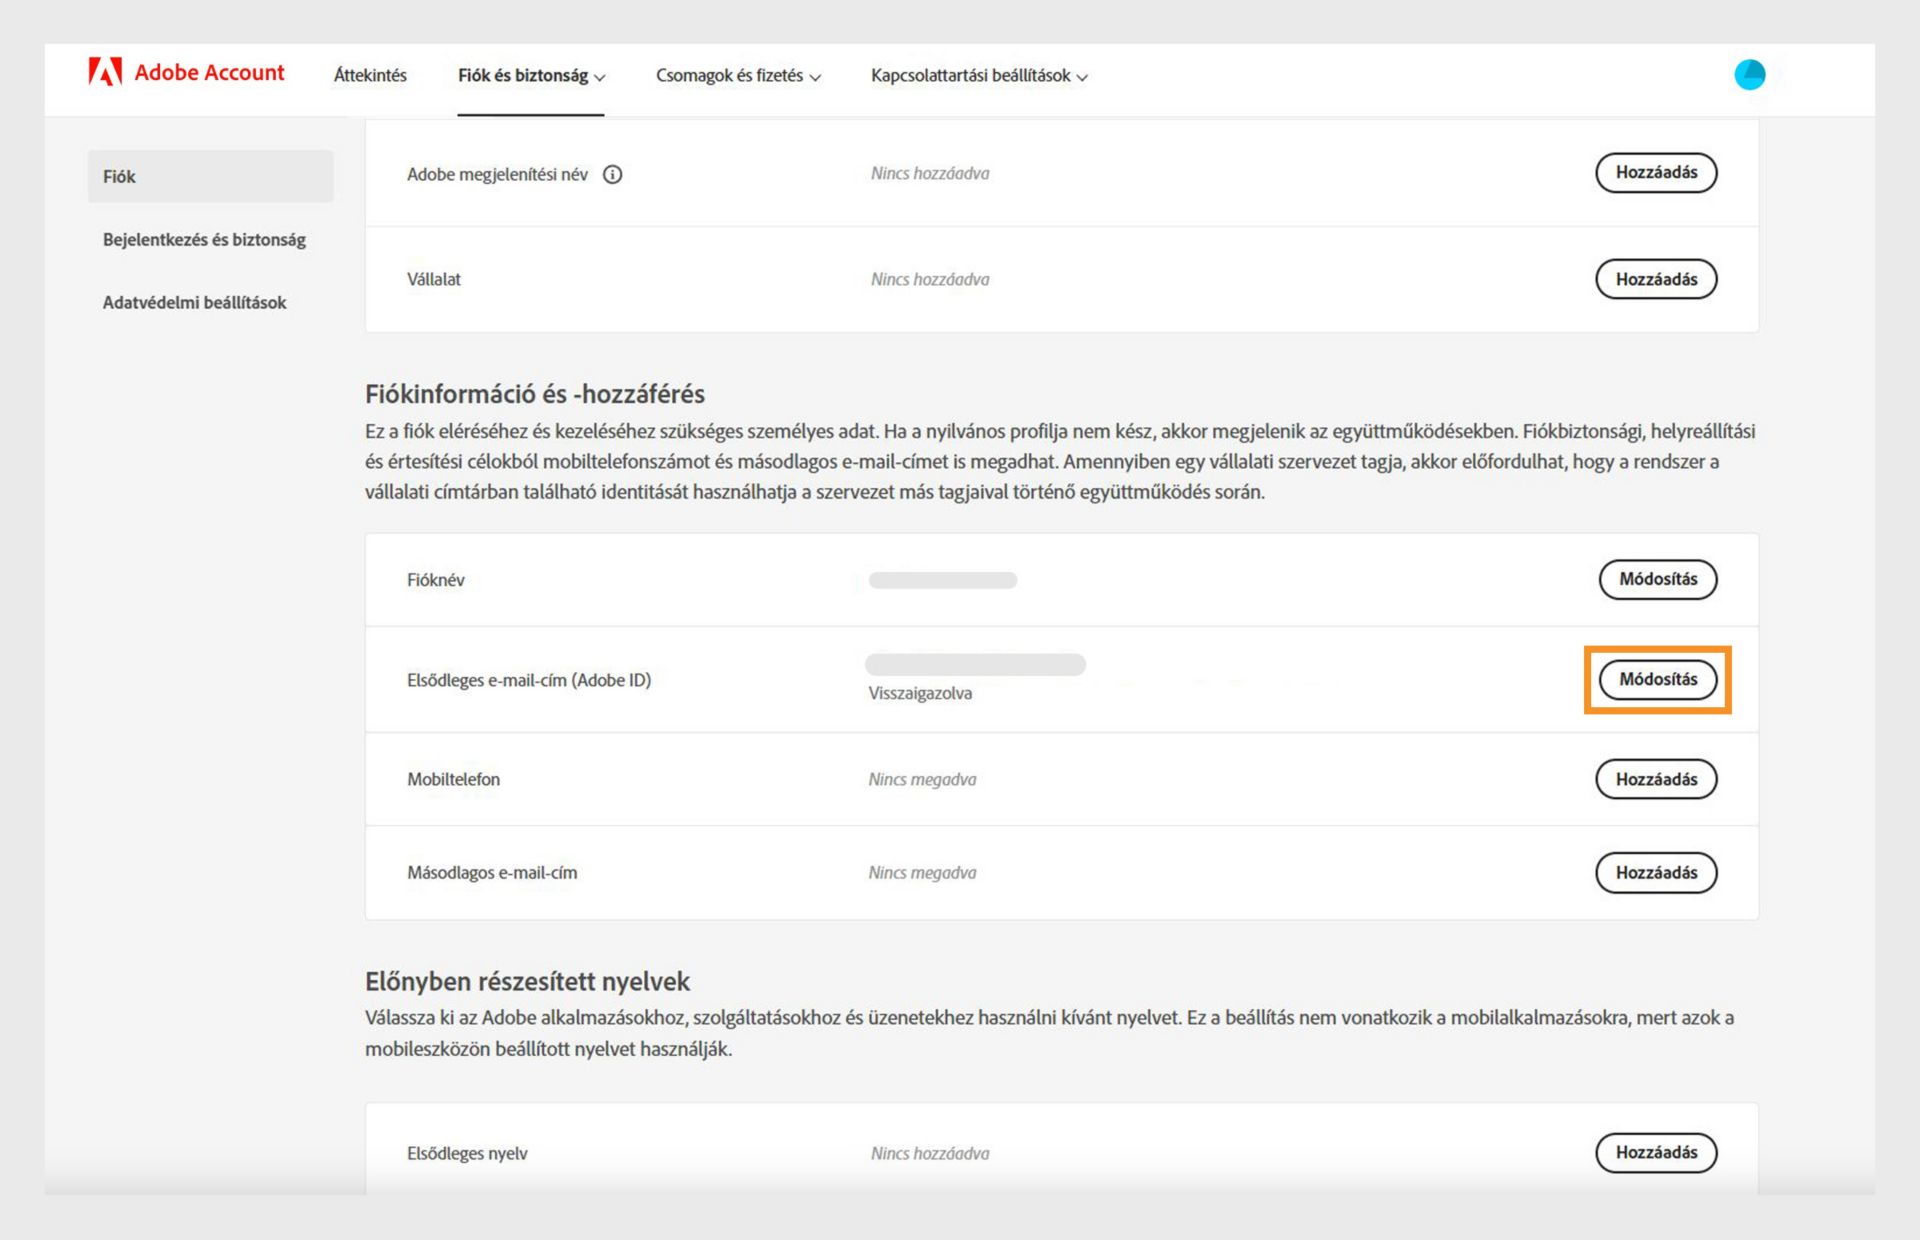Click the Fióknév placeholder value
The image size is (1920, 1240).
click(942, 581)
